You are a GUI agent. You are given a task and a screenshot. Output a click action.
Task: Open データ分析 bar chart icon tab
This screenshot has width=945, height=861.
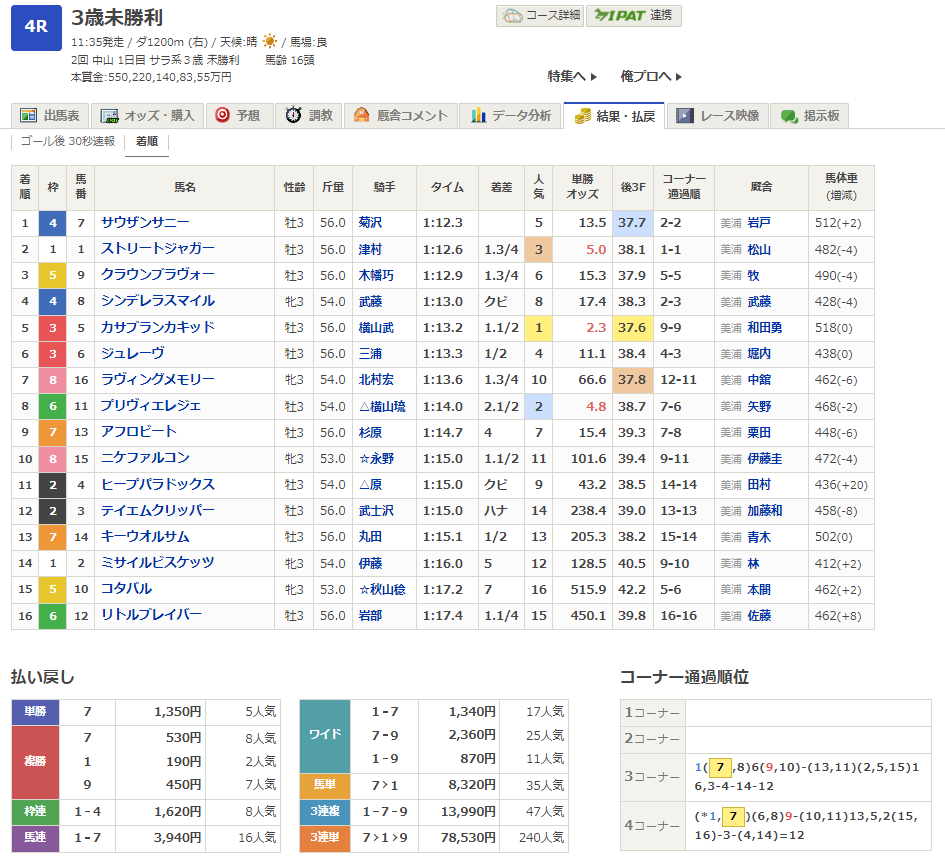click(511, 115)
